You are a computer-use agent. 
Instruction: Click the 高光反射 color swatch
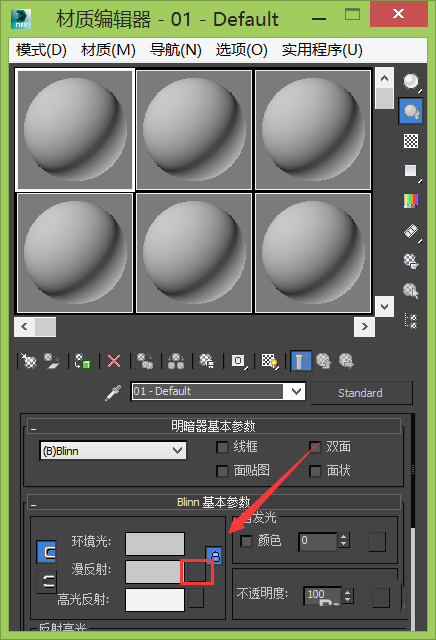click(x=155, y=600)
